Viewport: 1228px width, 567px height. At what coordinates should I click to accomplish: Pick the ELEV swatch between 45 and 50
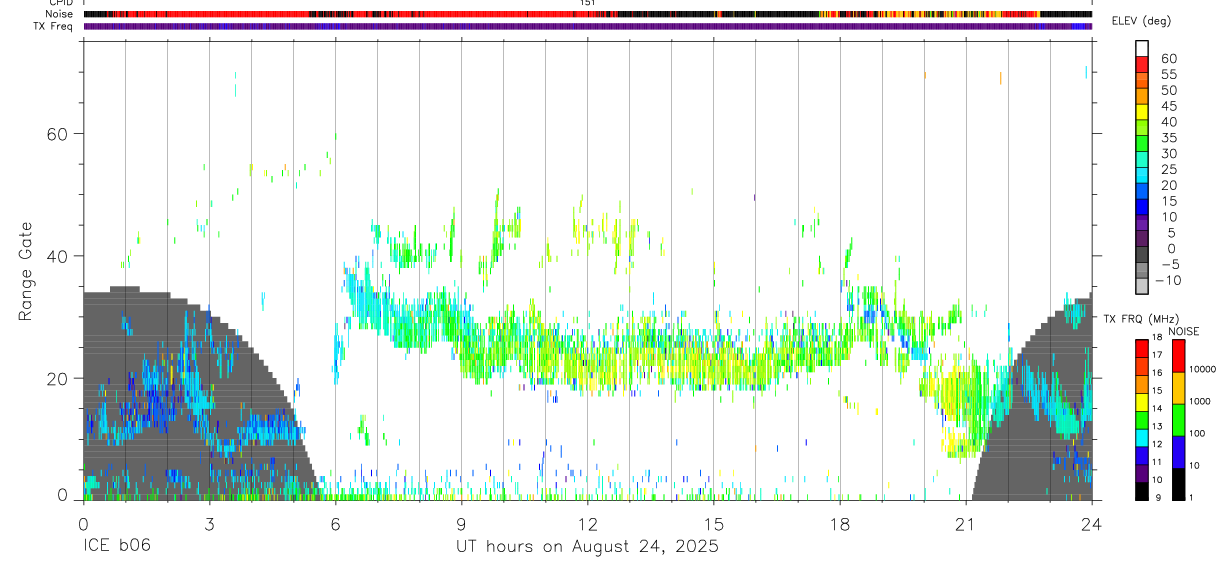[x=1142, y=98]
